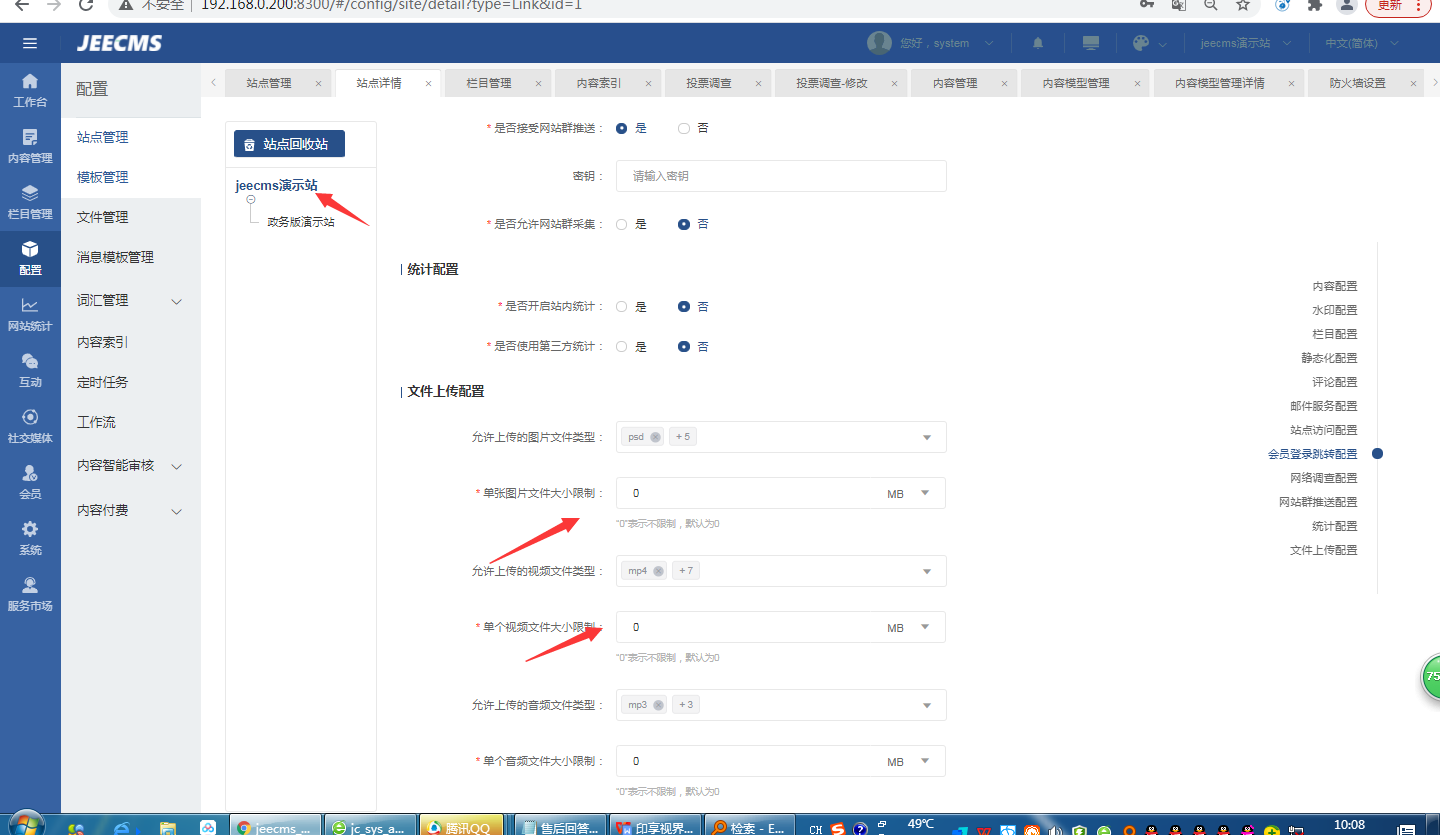1440x835 pixels.
Task: Set 是否允许网站群采集 to 否
Action: click(x=684, y=224)
